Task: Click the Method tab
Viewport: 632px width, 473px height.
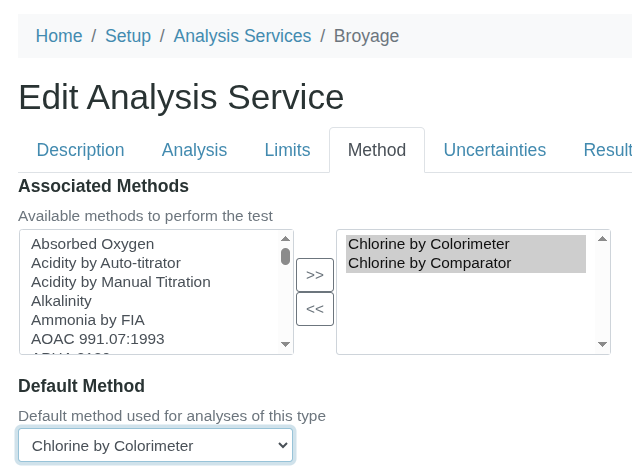Action: coord(376,150)
